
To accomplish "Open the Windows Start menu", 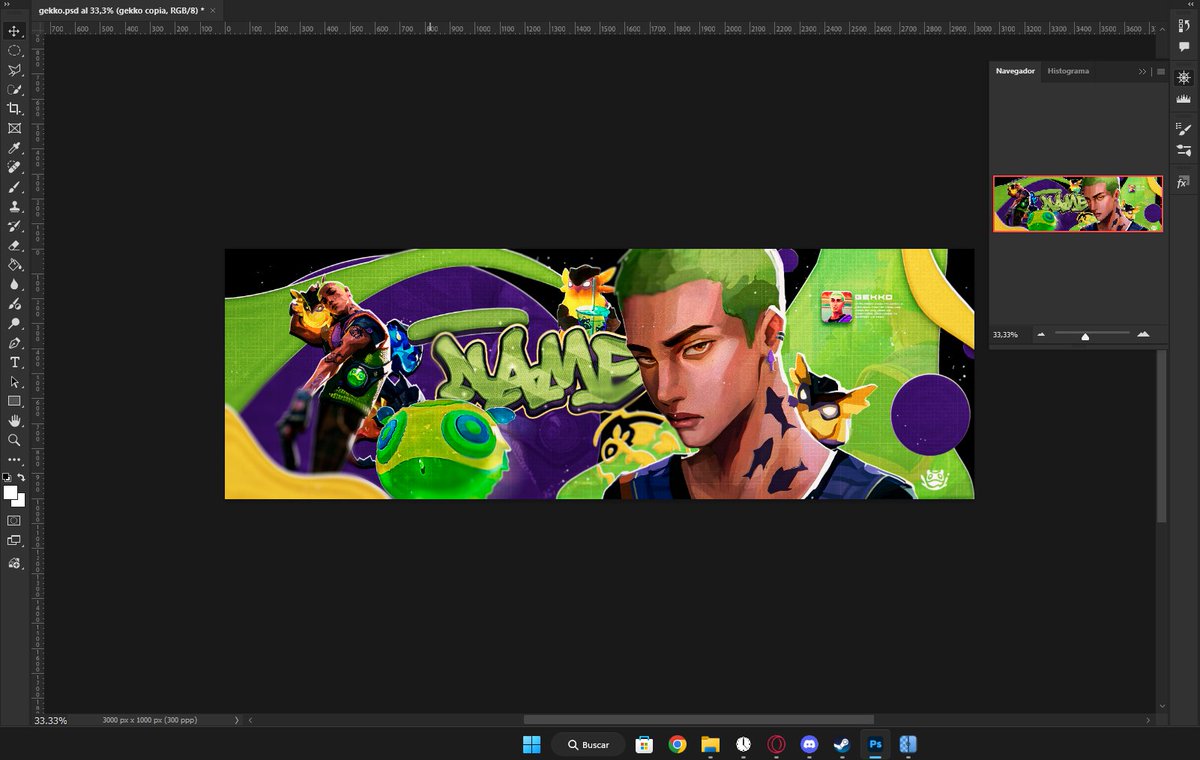I will tap(531, 744).
